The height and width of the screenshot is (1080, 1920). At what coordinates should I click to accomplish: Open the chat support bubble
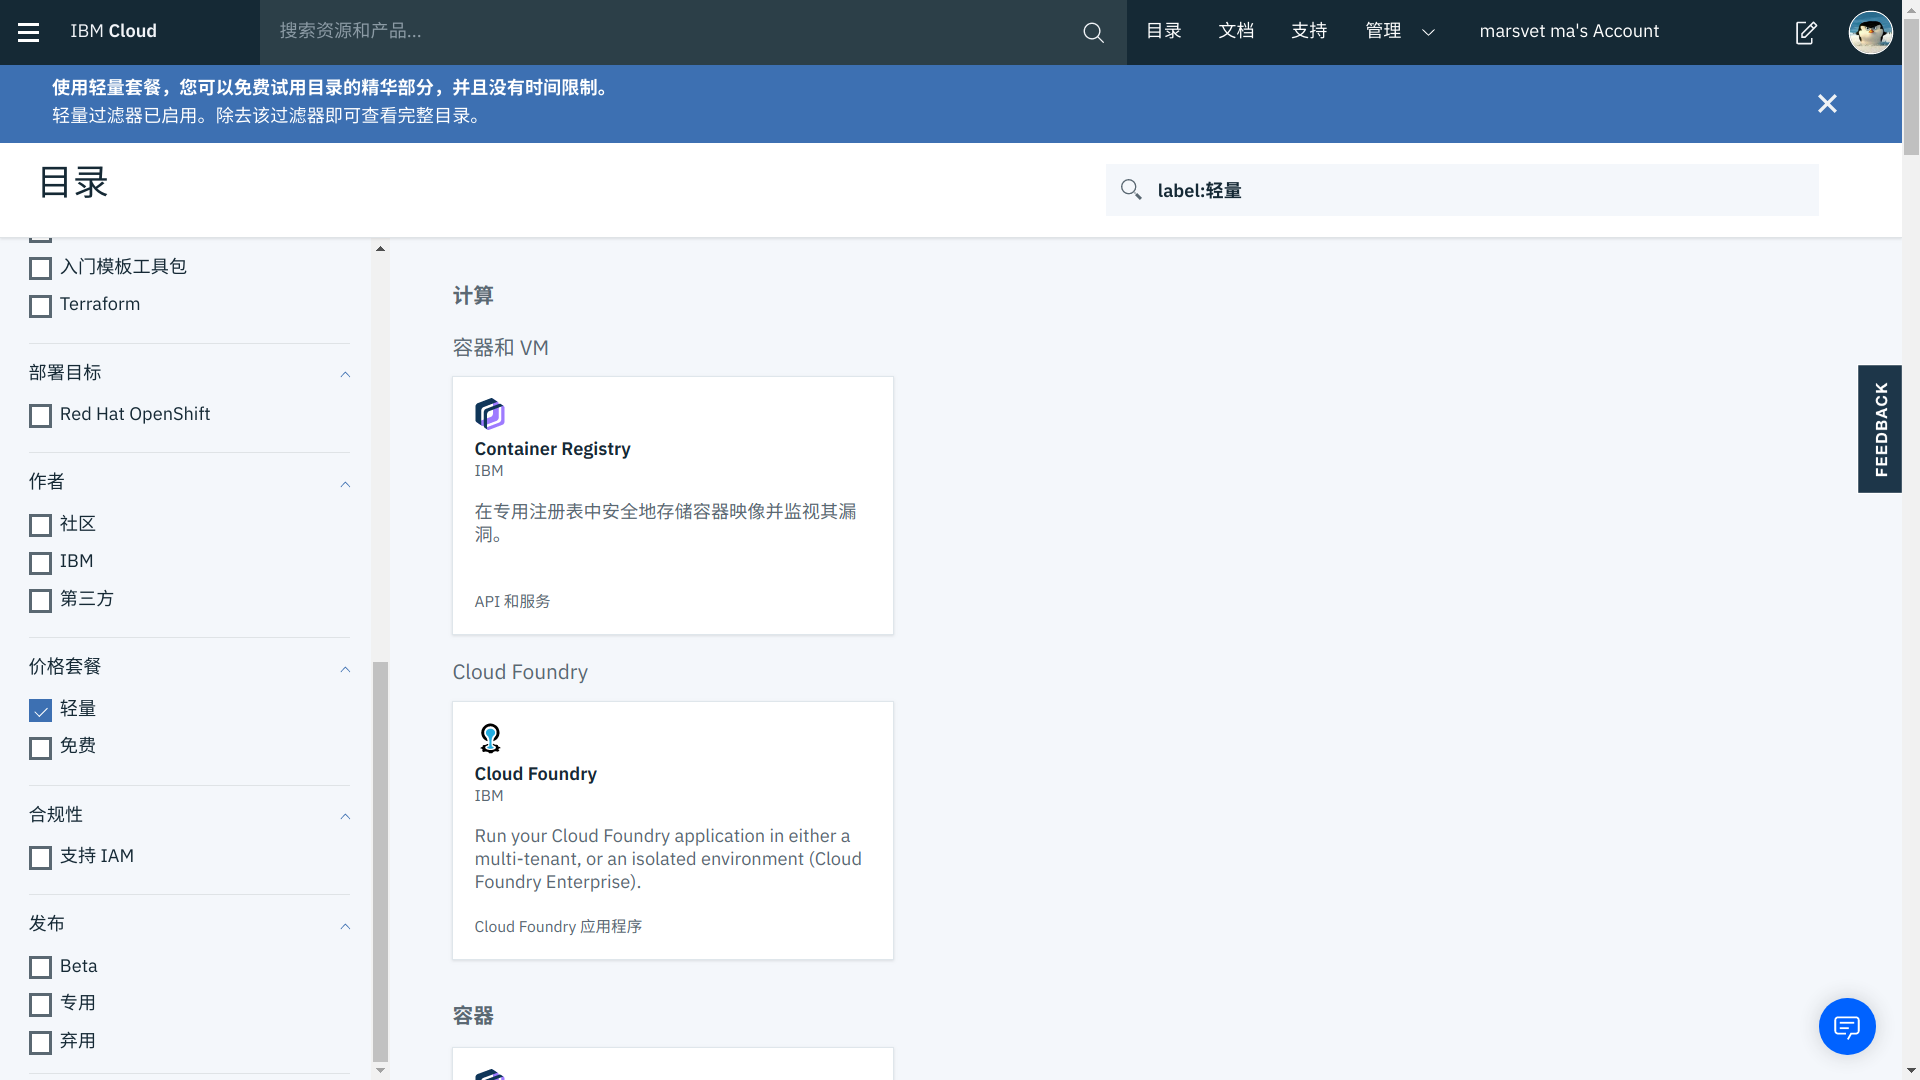click(1846, 1026)
